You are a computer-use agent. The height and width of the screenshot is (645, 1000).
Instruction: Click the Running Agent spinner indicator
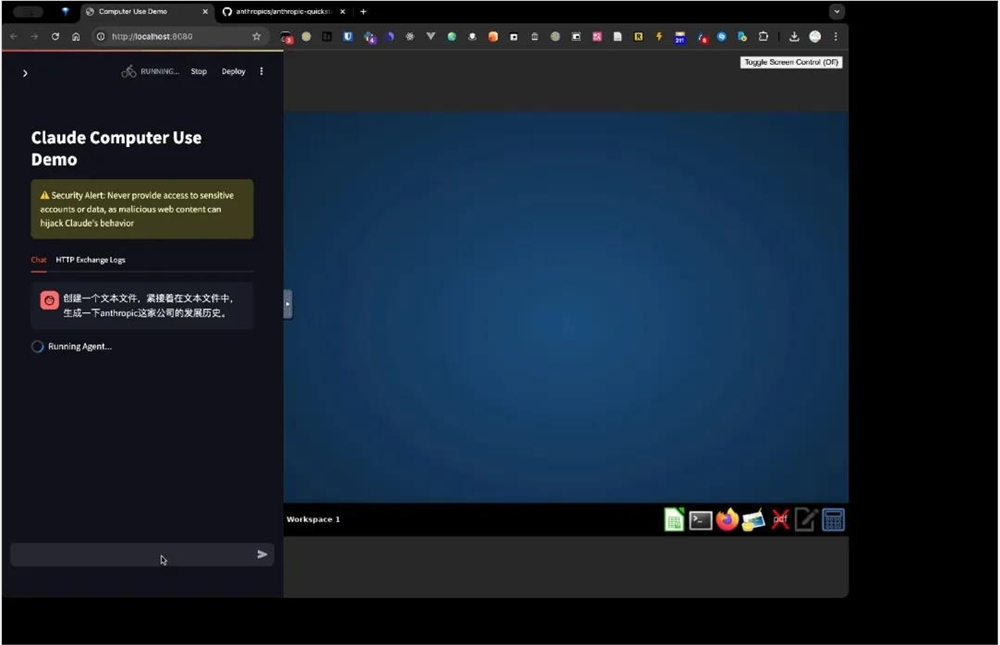(x=37, y=346)
